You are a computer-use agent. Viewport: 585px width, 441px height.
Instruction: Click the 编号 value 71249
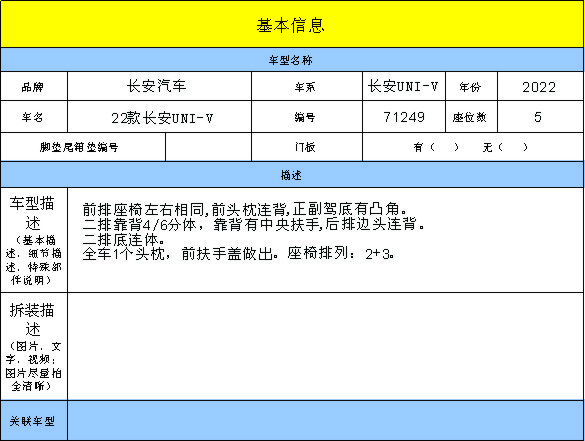click(x=404, y=117)
